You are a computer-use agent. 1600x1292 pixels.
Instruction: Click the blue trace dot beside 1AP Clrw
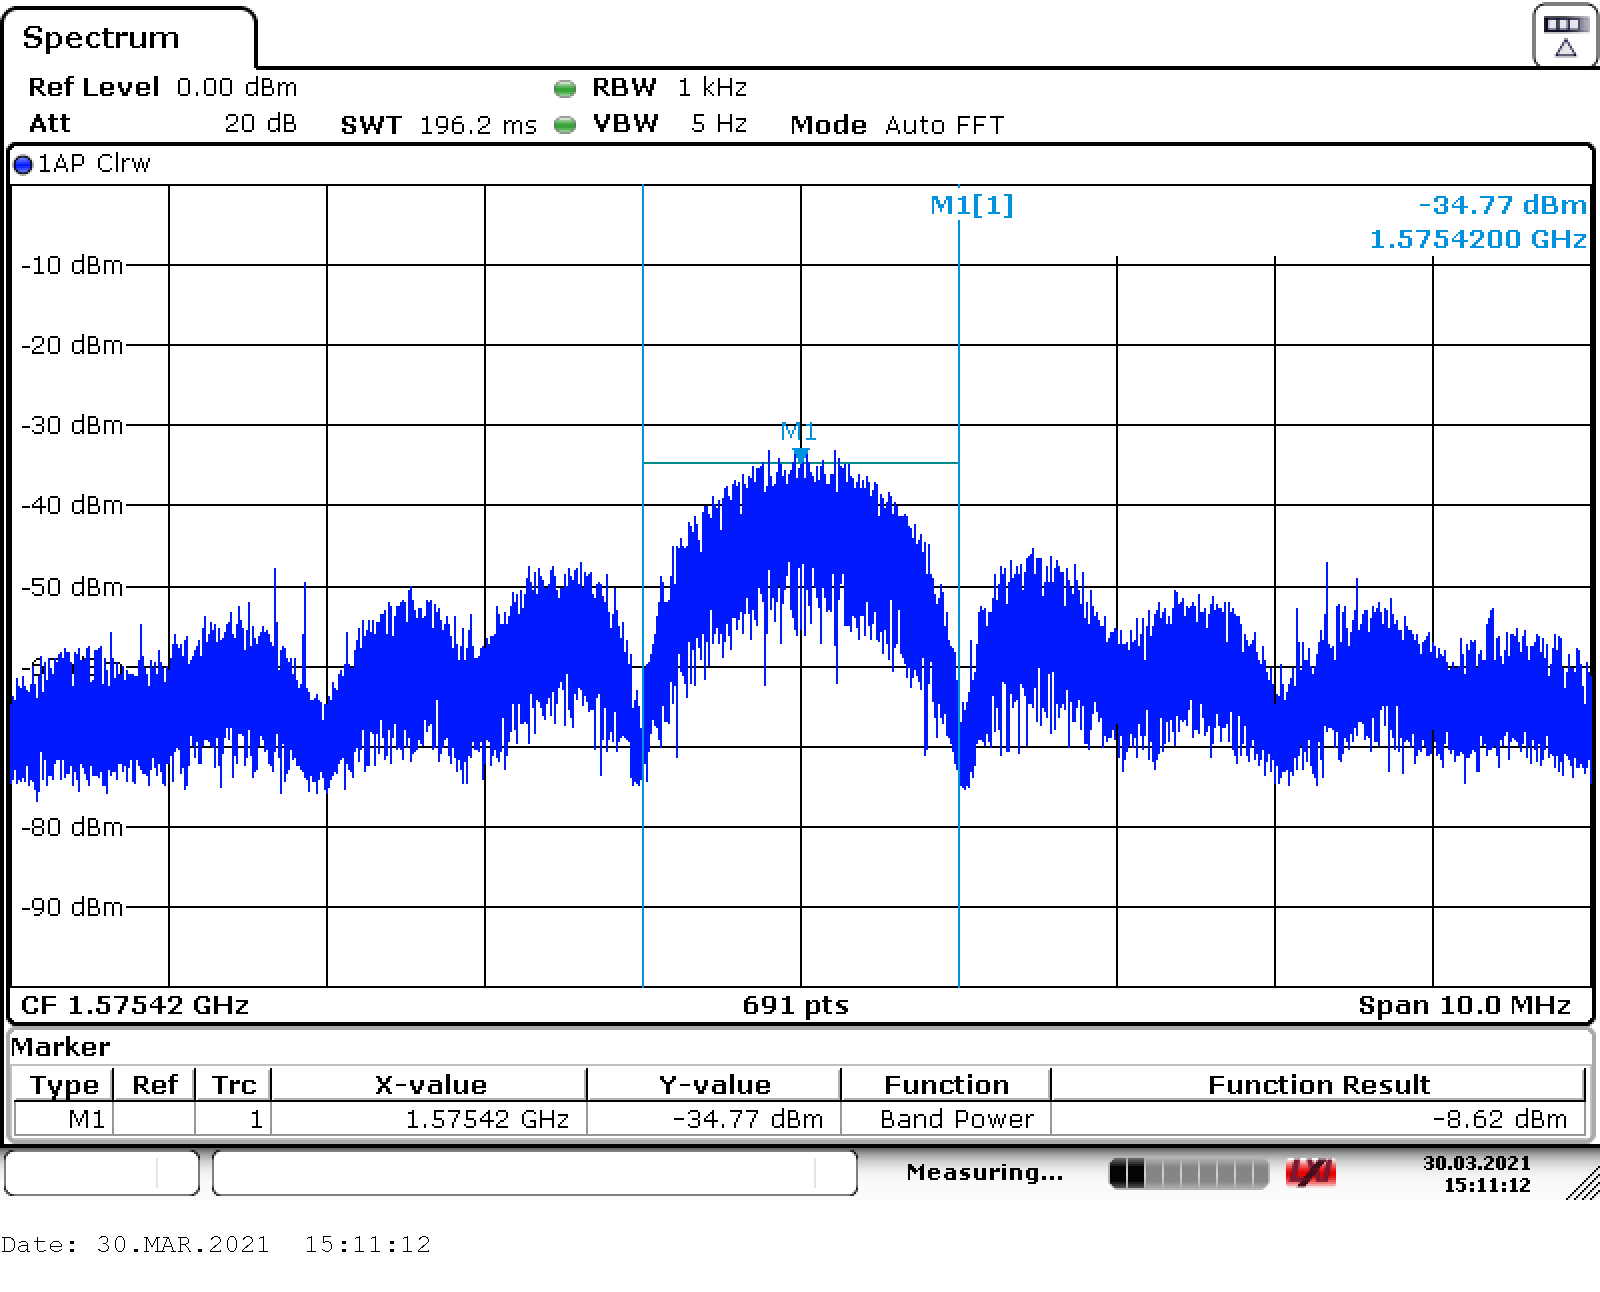(23, 165)
